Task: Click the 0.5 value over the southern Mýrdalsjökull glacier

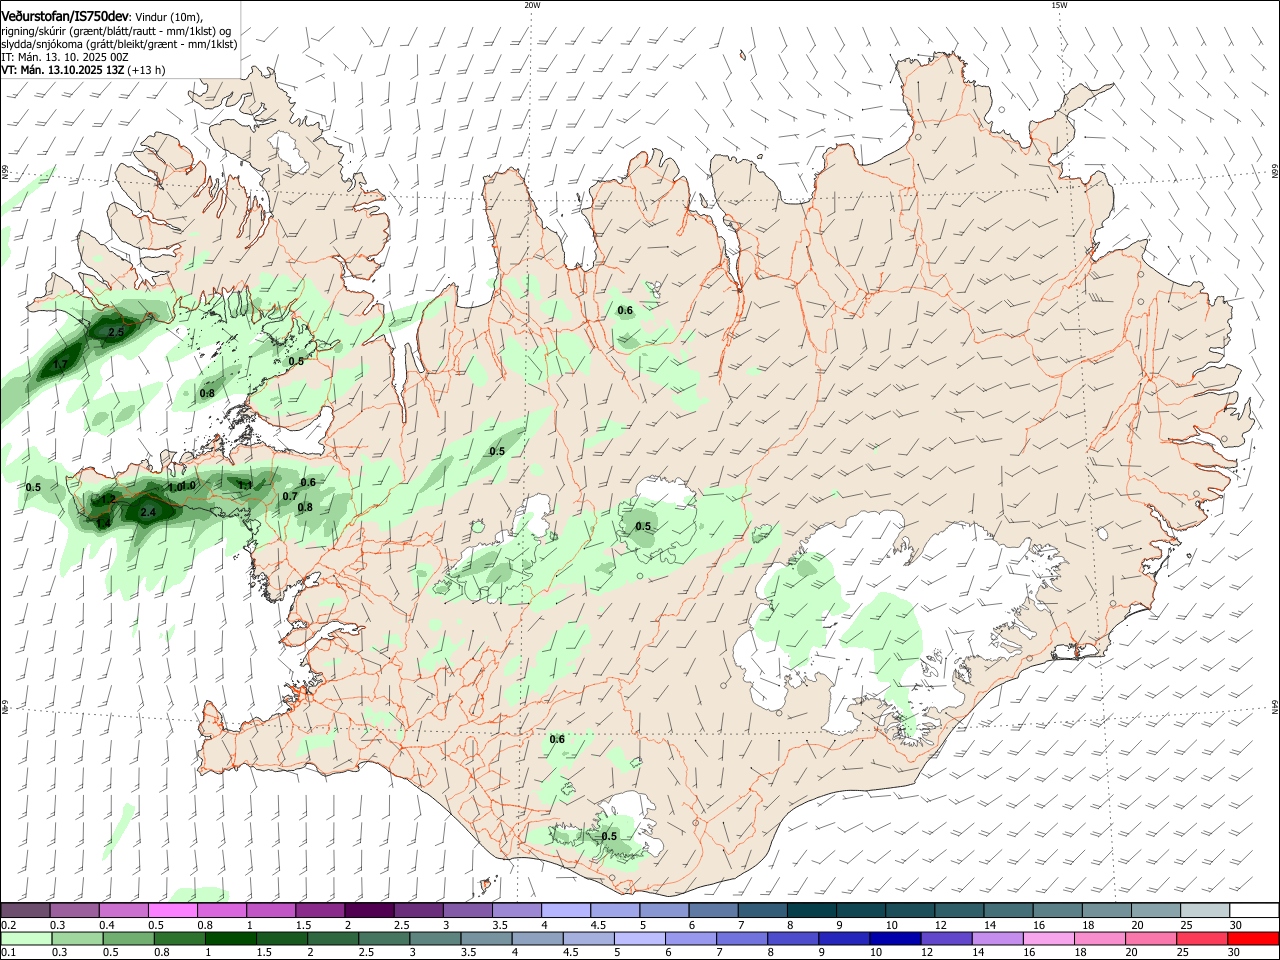Action: 609,836
